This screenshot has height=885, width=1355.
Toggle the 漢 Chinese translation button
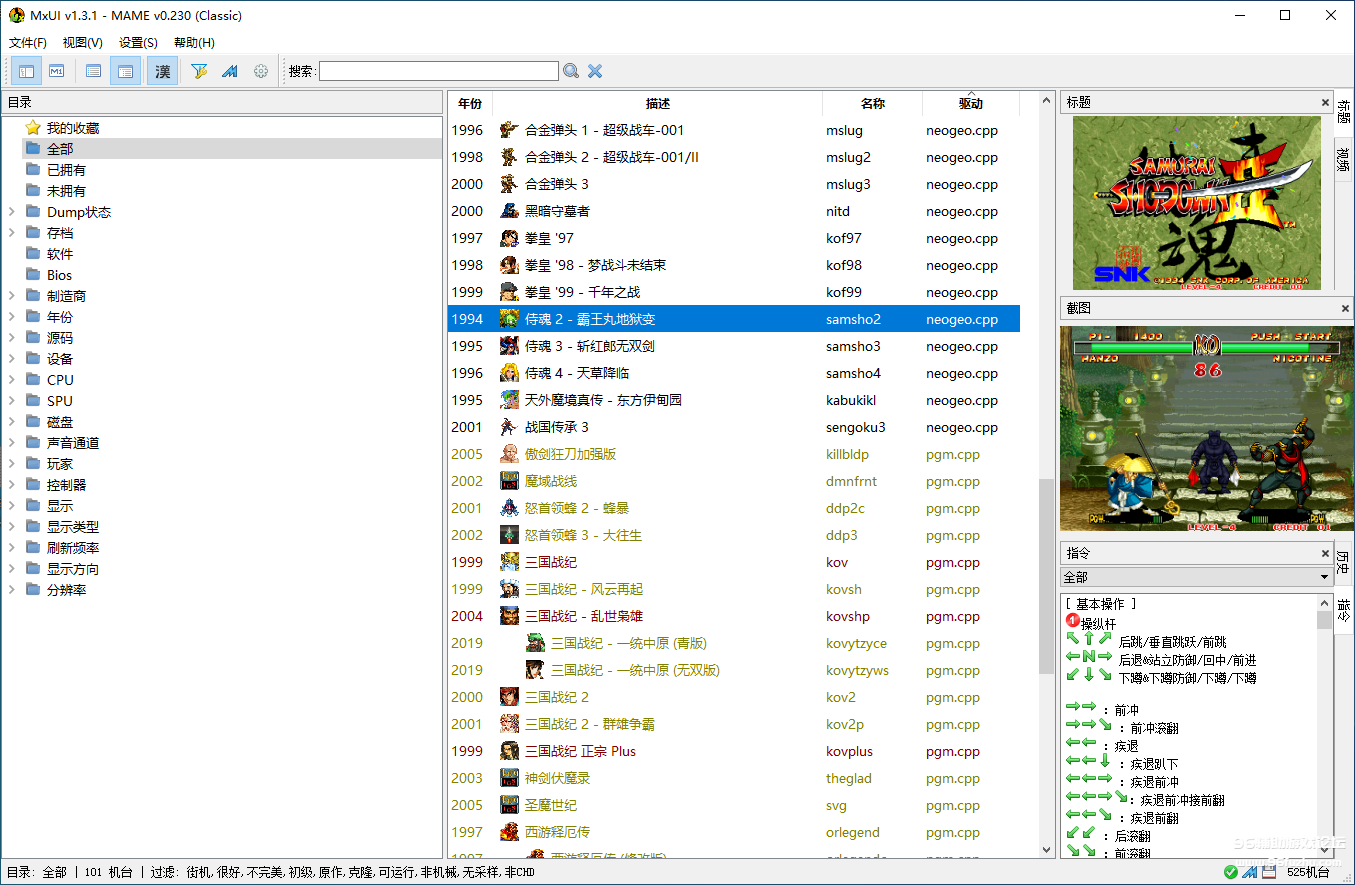[x=162, y=71]
